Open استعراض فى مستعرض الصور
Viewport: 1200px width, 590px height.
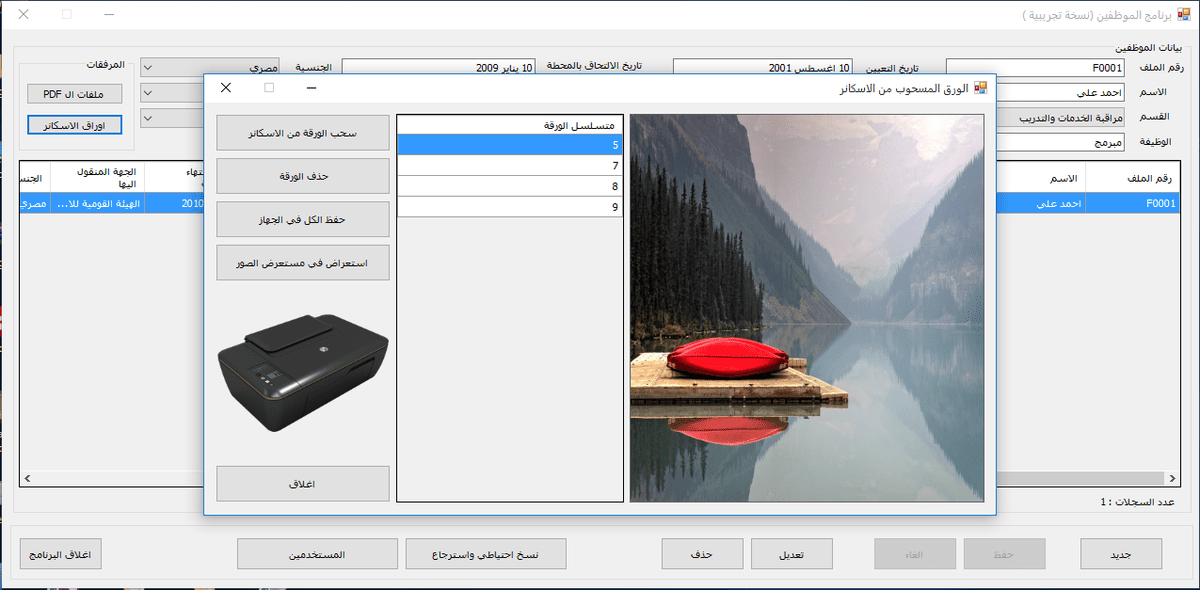click(302, 263)
